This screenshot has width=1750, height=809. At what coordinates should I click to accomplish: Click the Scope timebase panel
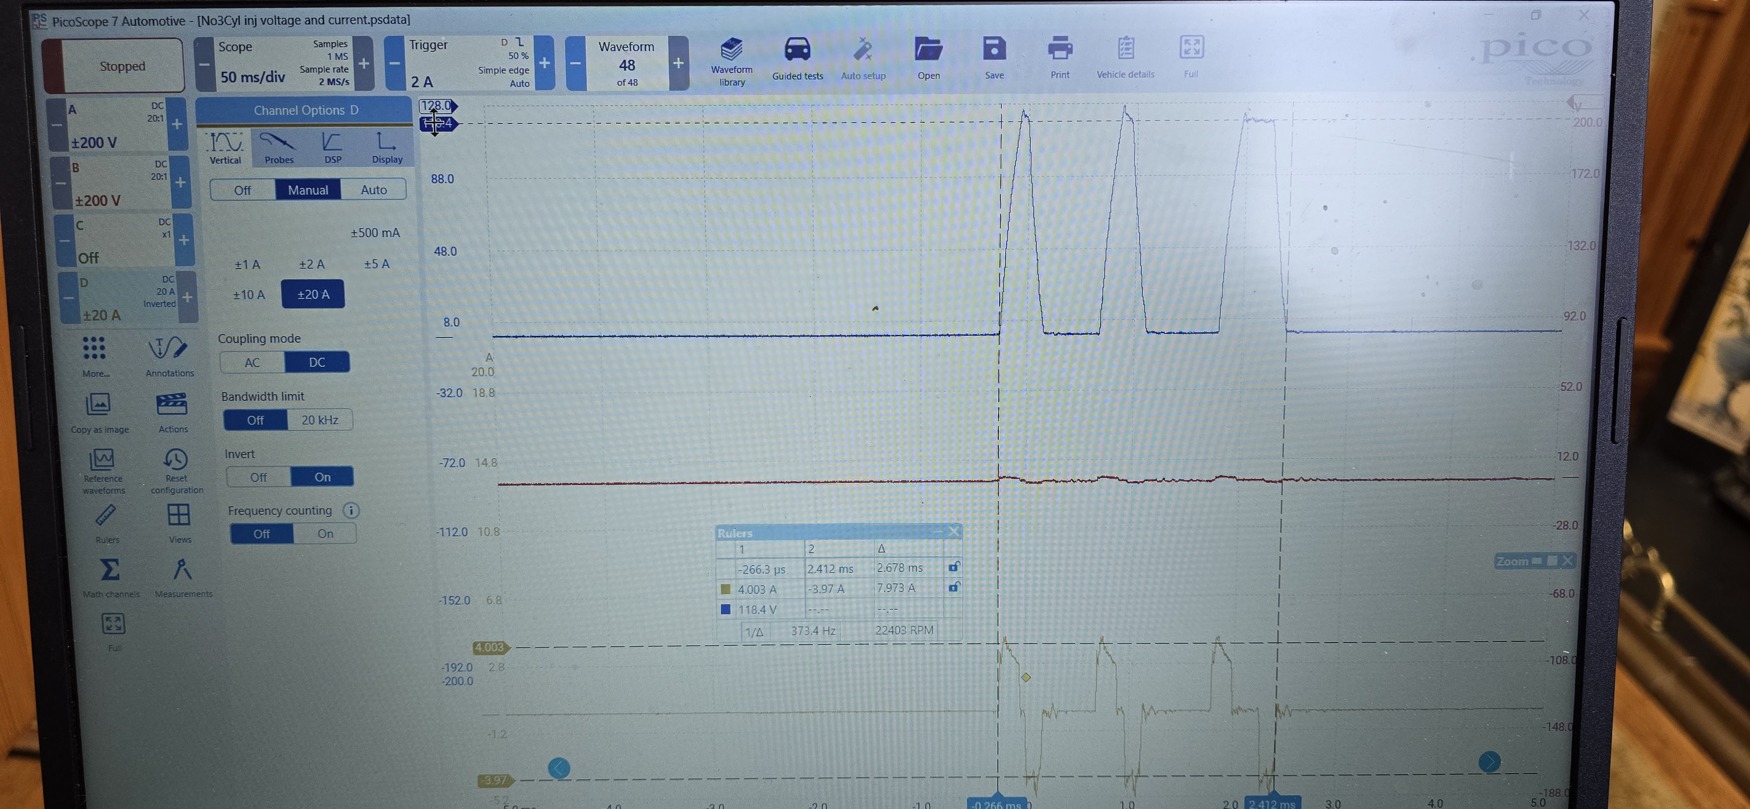pyautogui.click(x=284, y=64)
